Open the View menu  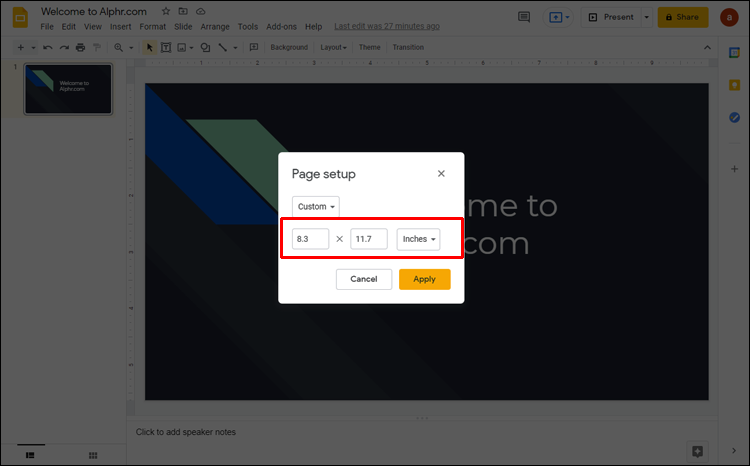point(93,27)
